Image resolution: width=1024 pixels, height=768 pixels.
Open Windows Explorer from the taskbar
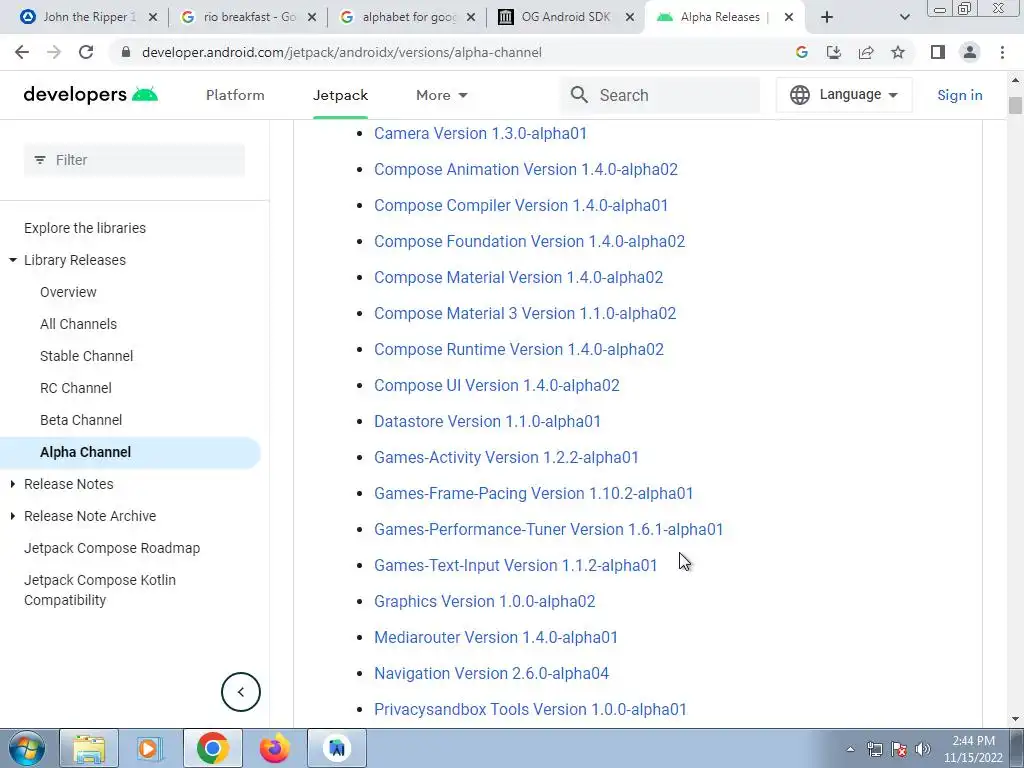point(89,748)
